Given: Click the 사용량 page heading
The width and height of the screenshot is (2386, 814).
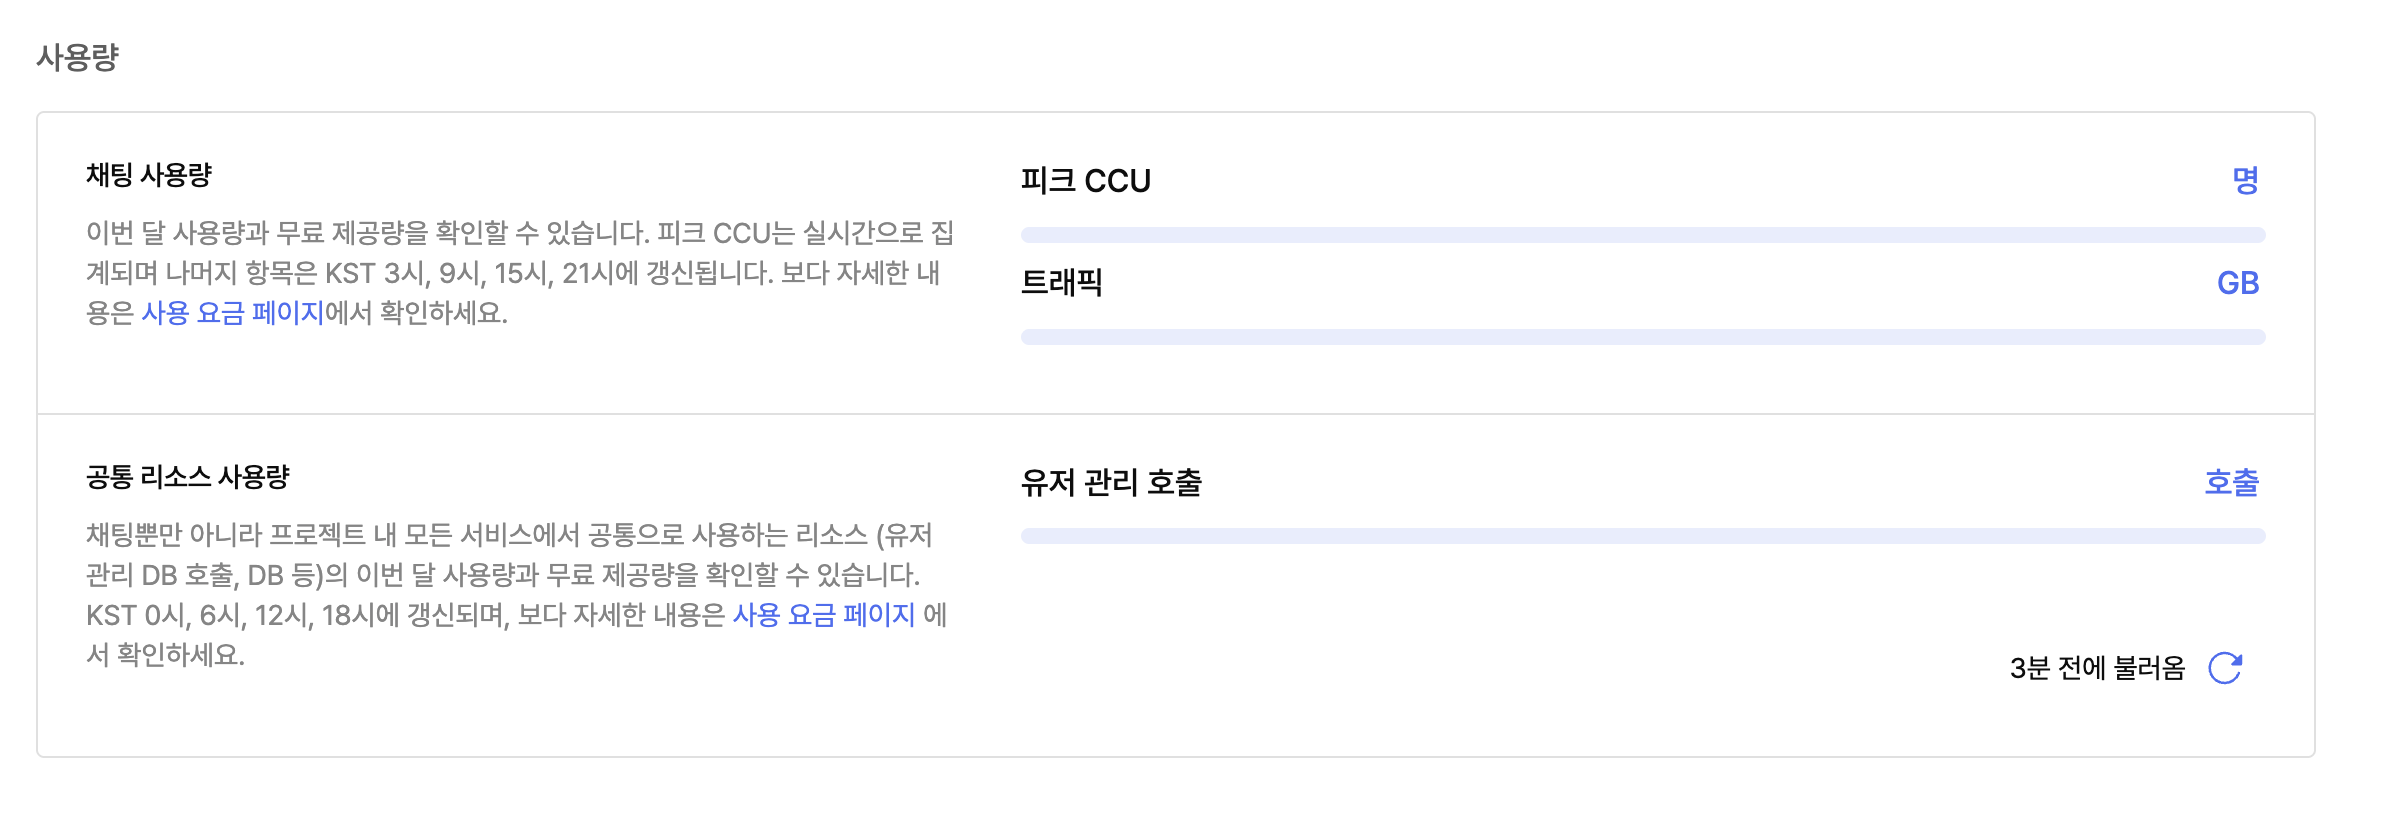Looking at the screenshot, I should [77, 57].
